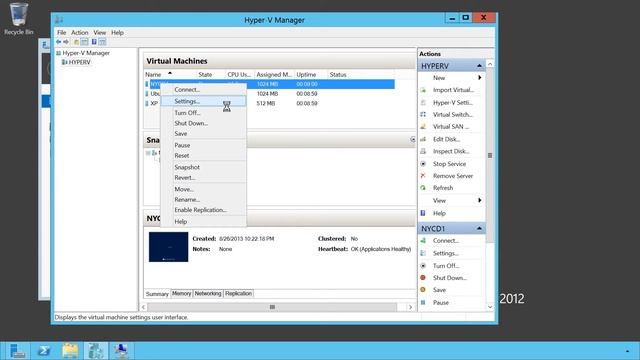This screenshot has height=360, width=640.
Task: Switch to the Networking tab
Action: pyautogui.click(x=208, y=293)
